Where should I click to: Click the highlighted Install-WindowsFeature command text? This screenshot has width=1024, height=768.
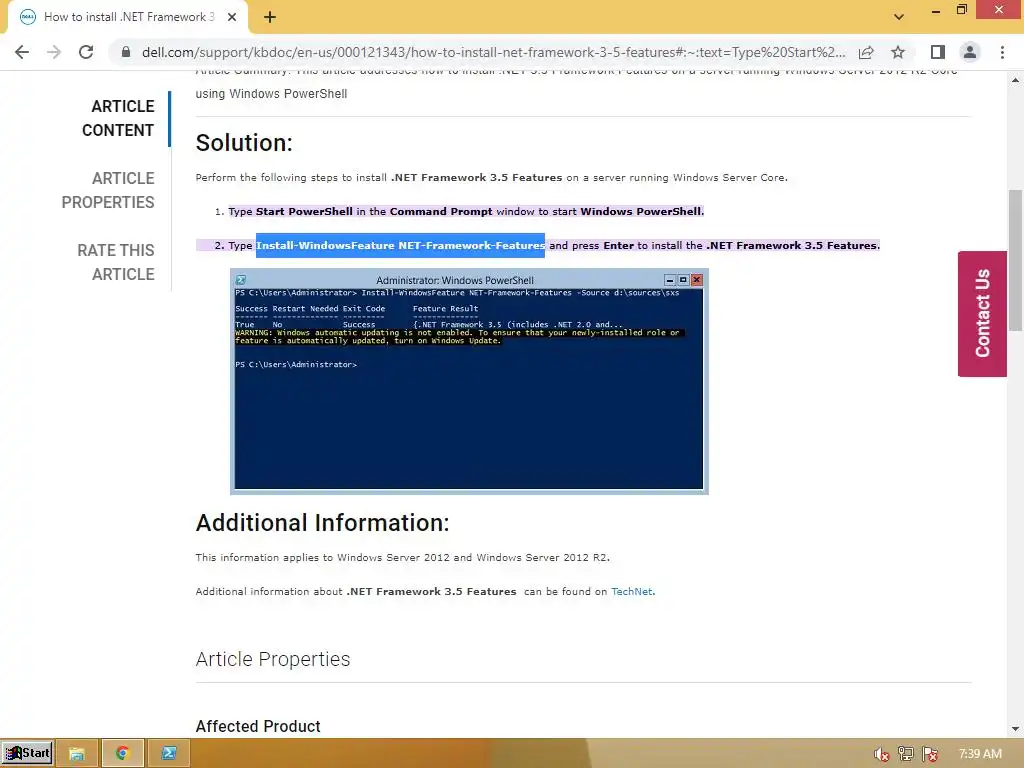coord(400,246)
